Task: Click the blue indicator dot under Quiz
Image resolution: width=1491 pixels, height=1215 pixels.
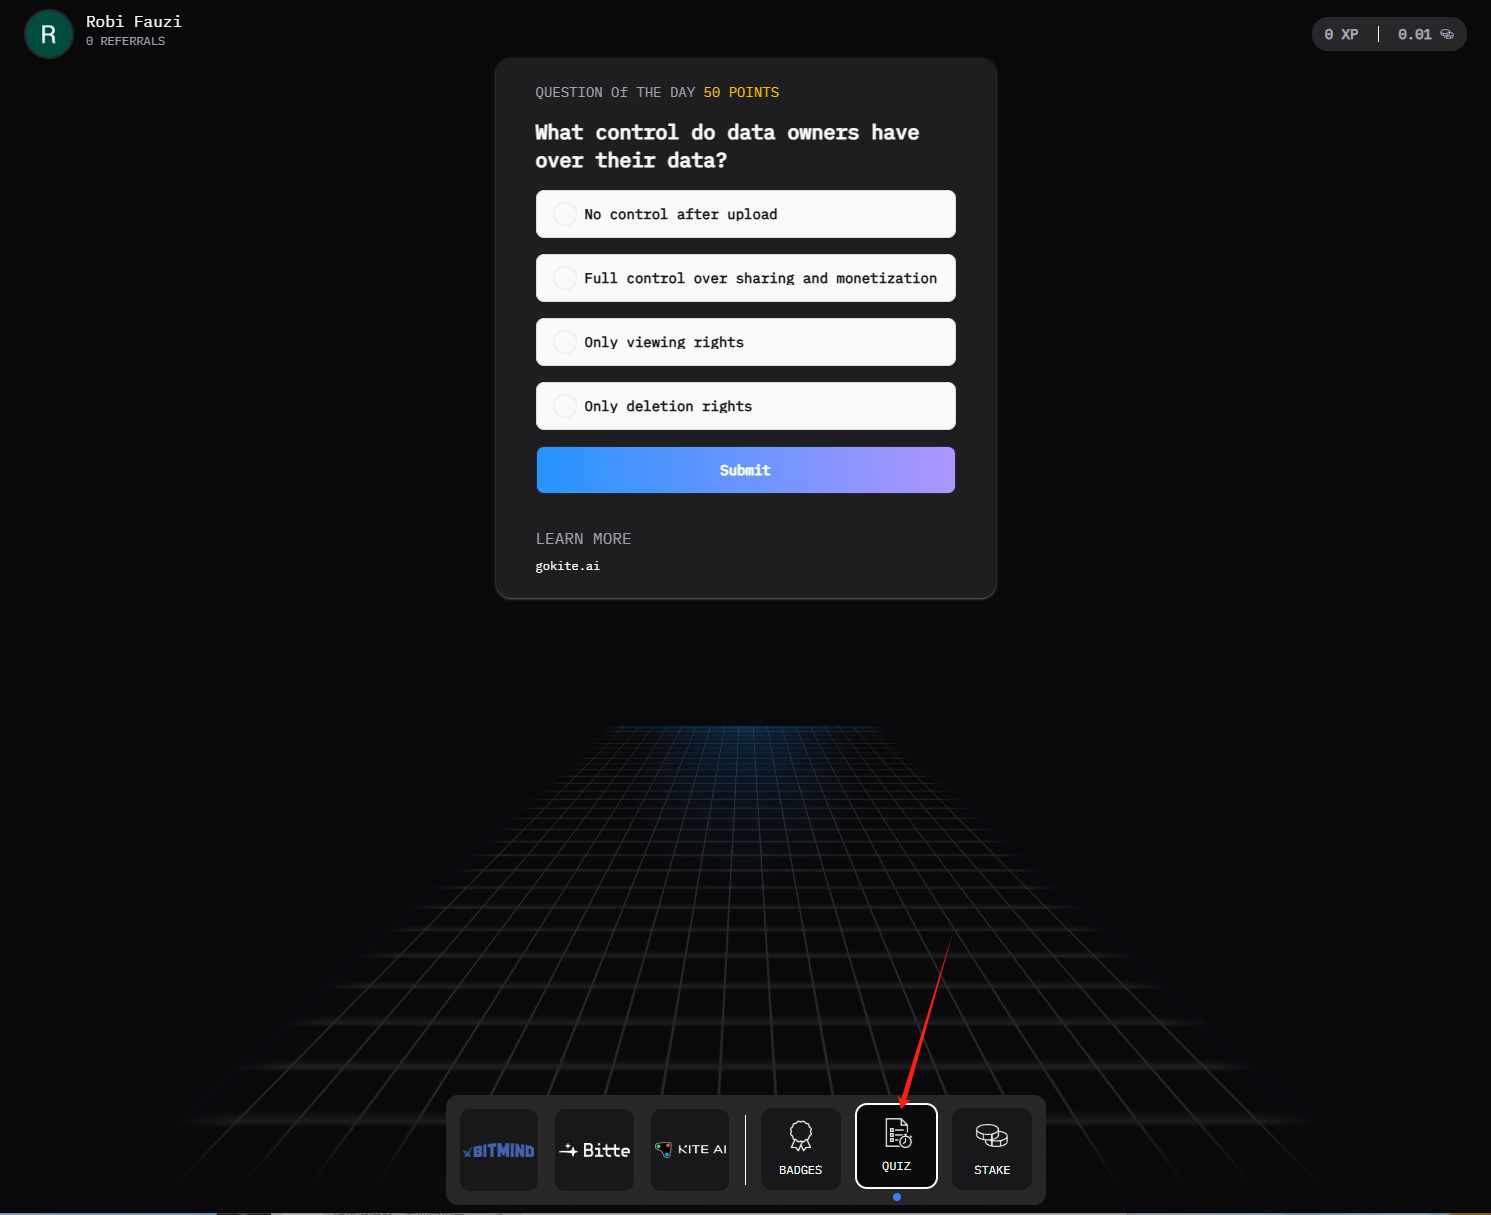Action: point(897,1197)
